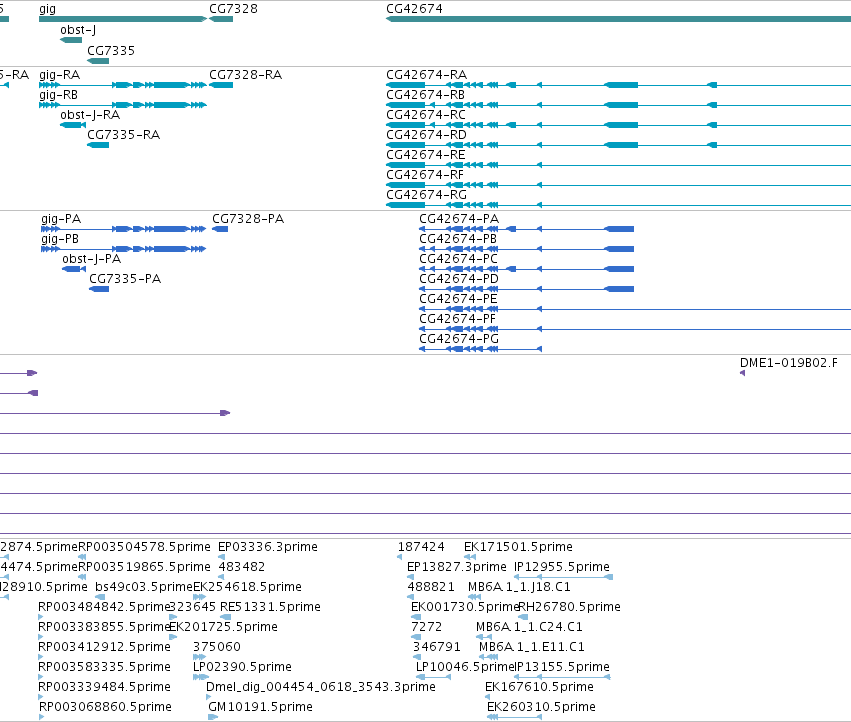The height and width of the screenshot is (722, 851).
Task: Click the EP03336.3prime label
Action: [268, 547]
